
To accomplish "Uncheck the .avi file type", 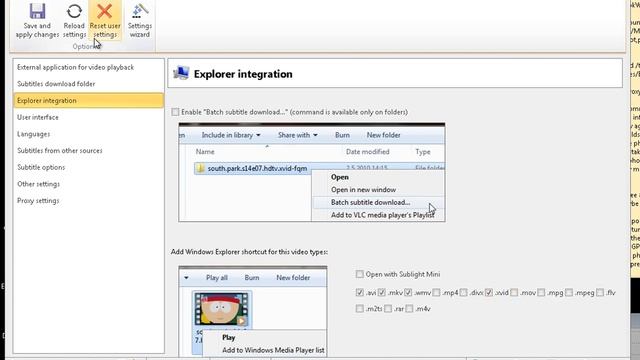I will click(x=360, y=293).
